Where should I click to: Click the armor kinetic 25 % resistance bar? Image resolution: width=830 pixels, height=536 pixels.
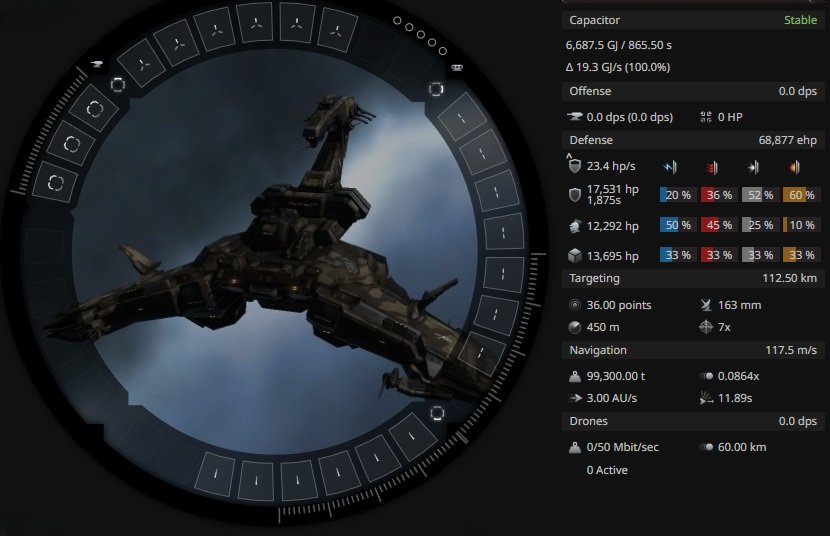point(760,225)
